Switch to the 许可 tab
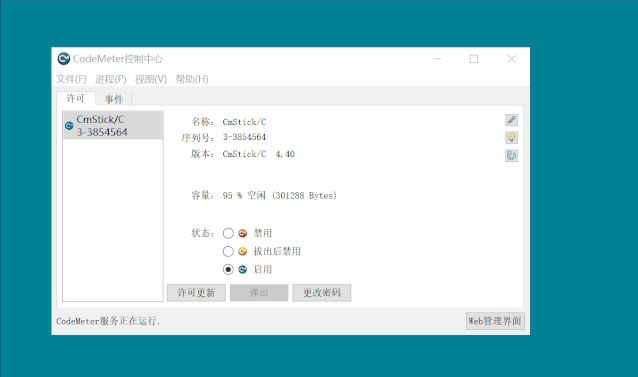The width and height of the screenshot is (638, 377). click(76, 98)
